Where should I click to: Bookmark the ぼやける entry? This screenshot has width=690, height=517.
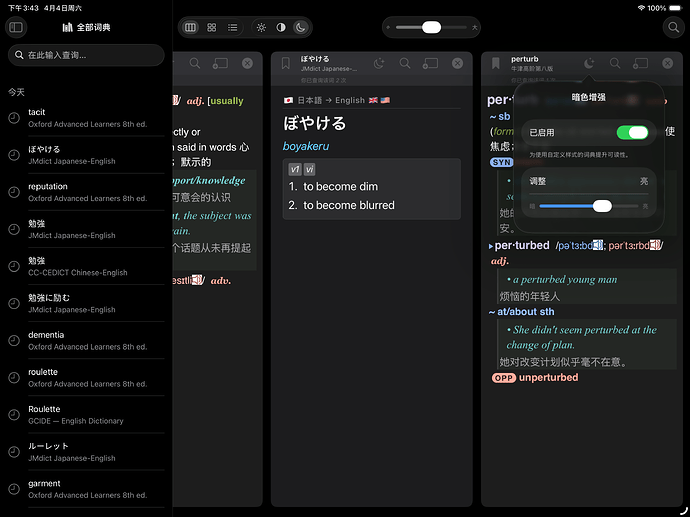[285, 63]
